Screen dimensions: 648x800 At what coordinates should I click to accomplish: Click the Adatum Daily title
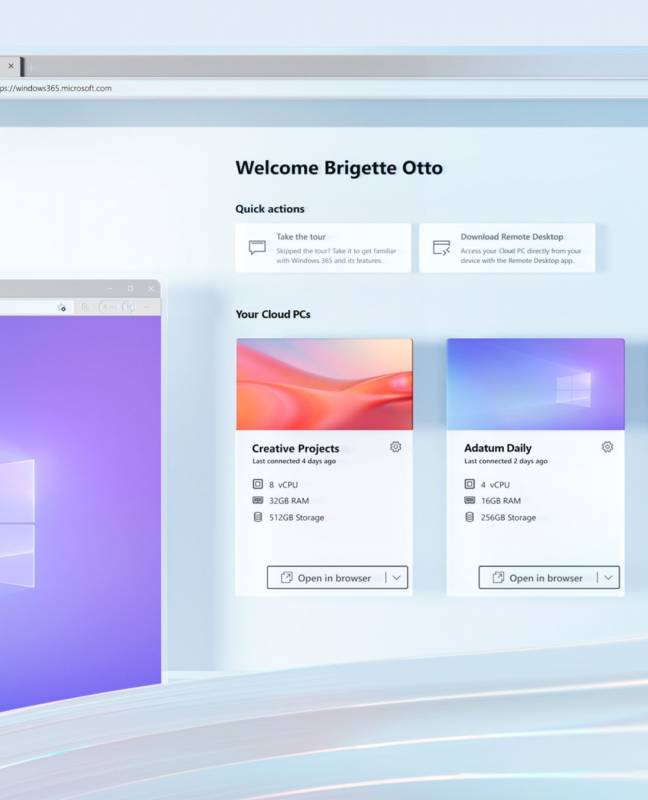(x=497, y=448)
